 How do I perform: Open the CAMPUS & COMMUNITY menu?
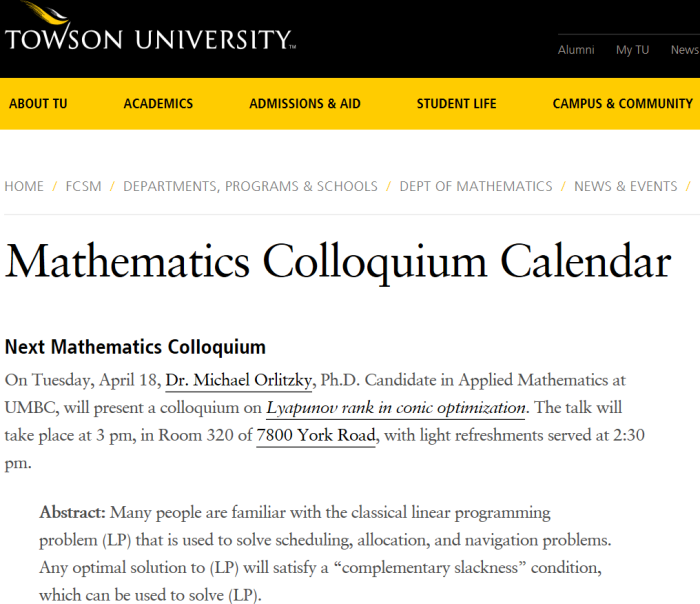coord(622,104)
